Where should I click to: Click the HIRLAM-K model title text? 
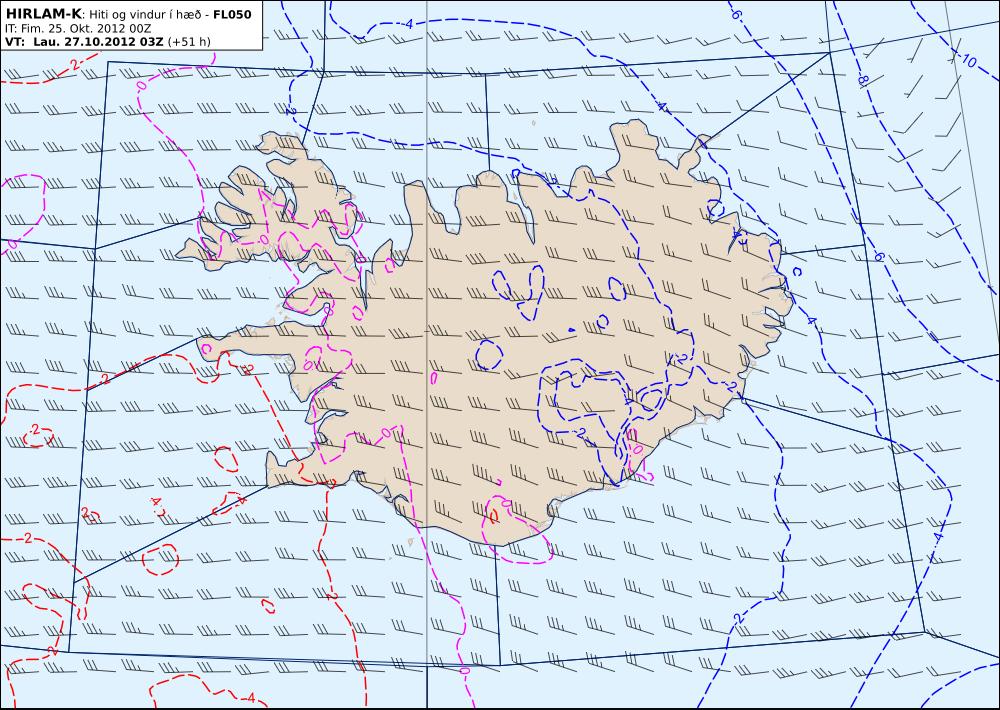click(x=44, y=14)
